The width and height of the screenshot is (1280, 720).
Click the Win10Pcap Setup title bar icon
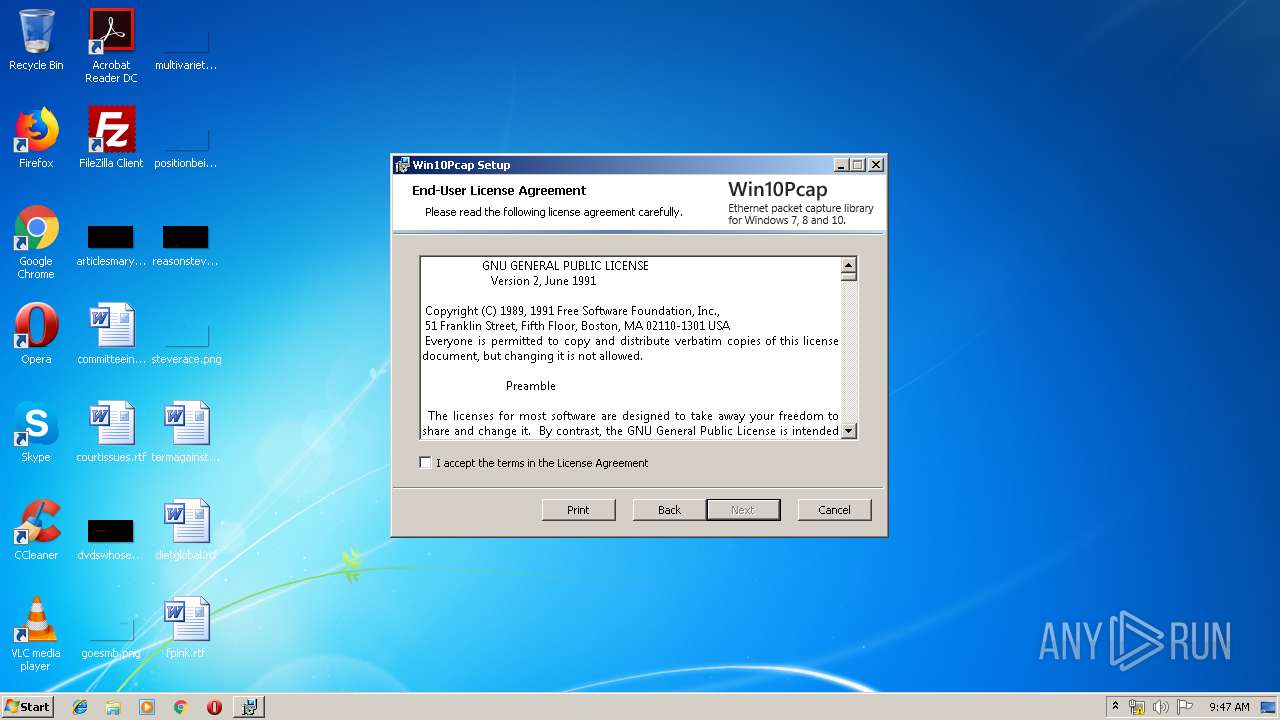coord(402,165)
